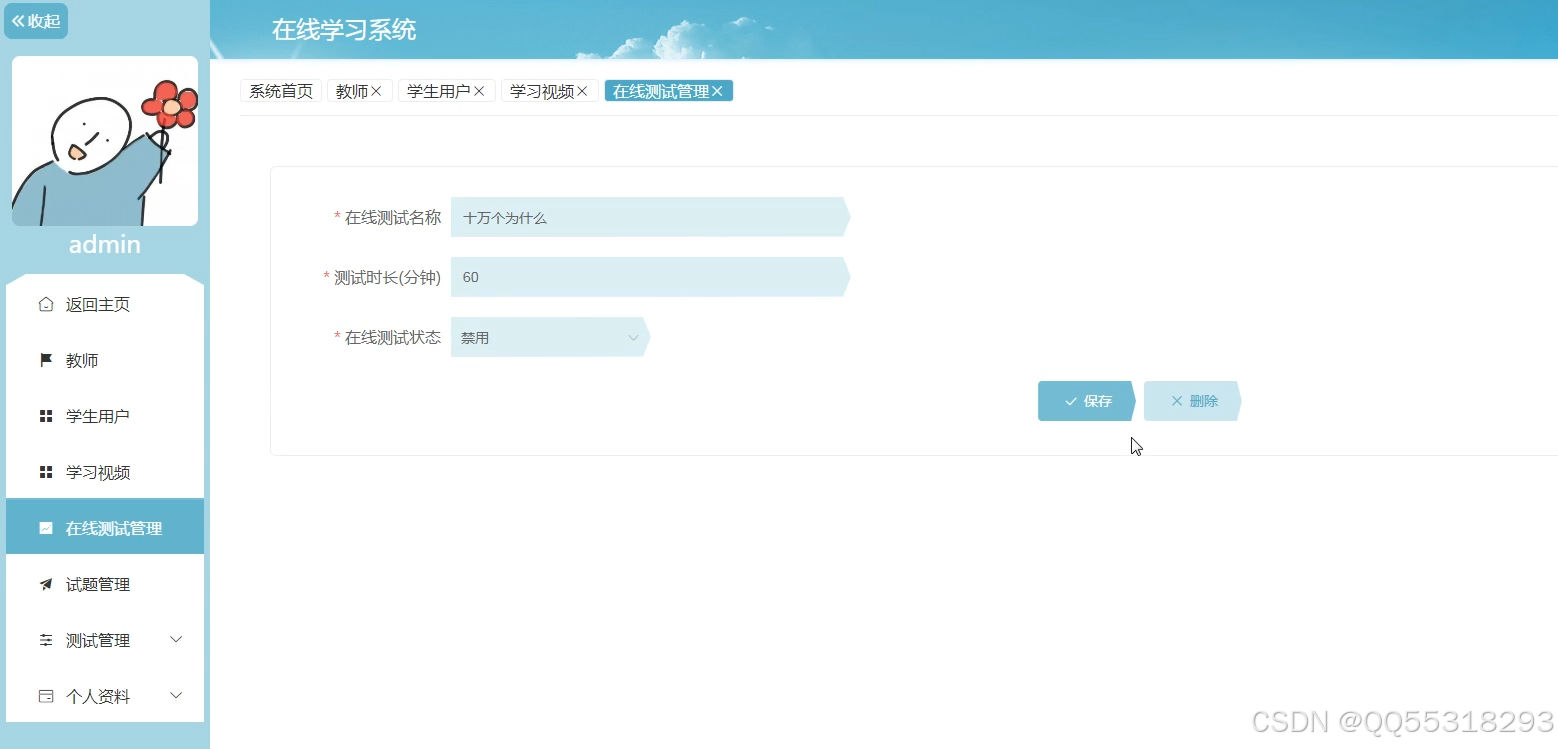Click the home icon beside 返回主页
Image resolution: width=1558 pixels, height=749 pixels.
(x=45, y=304)
